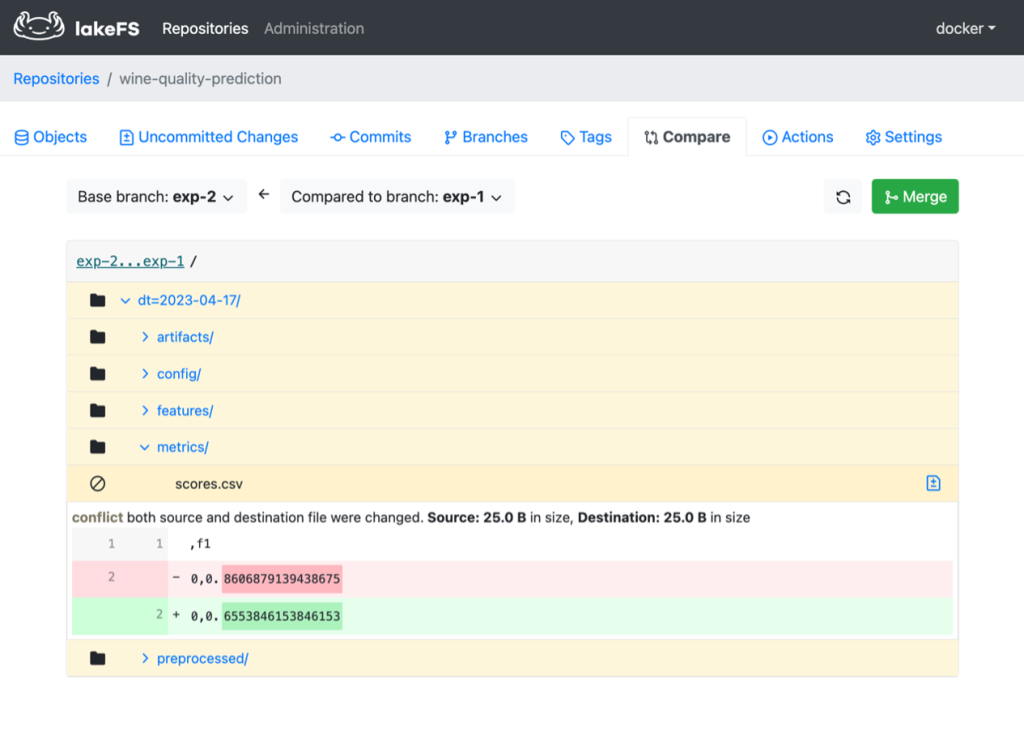Click 'Destination: 25.0 B' text
This screenshot has width=1024, height=744.
642,517
